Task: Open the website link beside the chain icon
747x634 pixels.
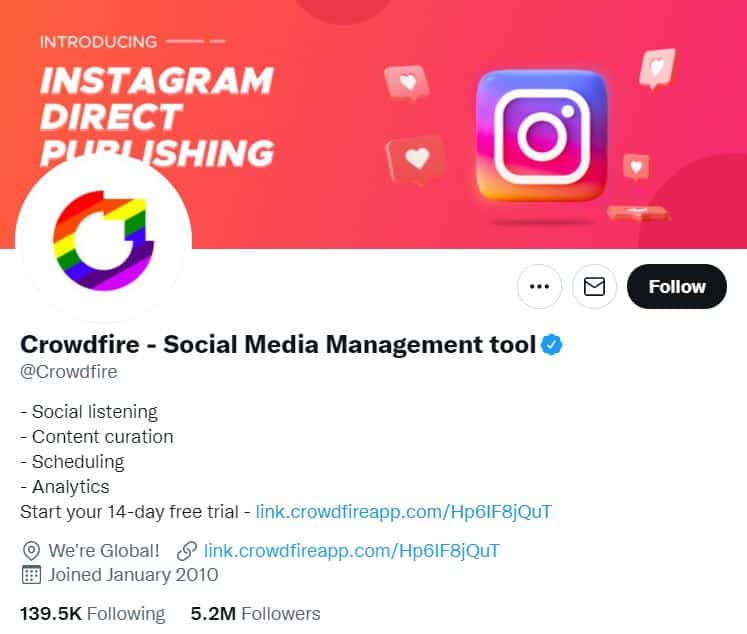Action: [351, 550]
